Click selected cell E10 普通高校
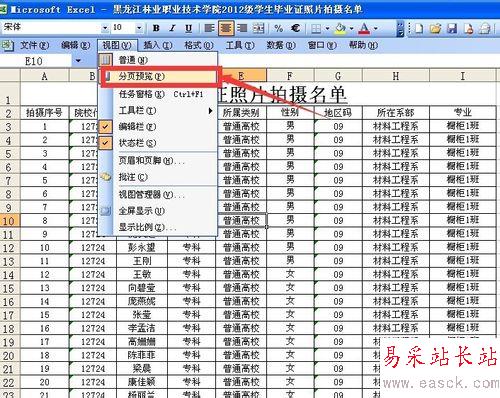The height and width of the screenshot is (398, 500). (241, 221)
